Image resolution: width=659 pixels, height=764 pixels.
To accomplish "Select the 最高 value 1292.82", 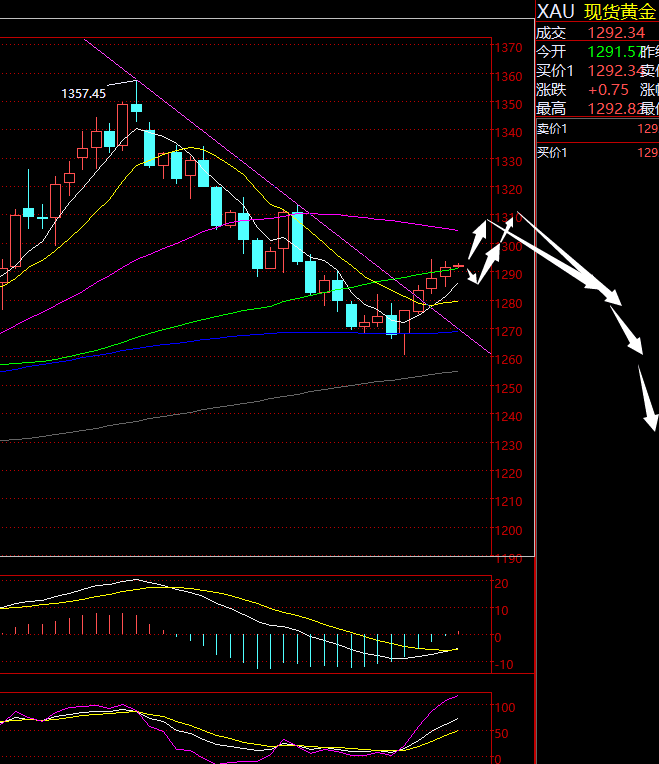I will (x=614, y=109).
